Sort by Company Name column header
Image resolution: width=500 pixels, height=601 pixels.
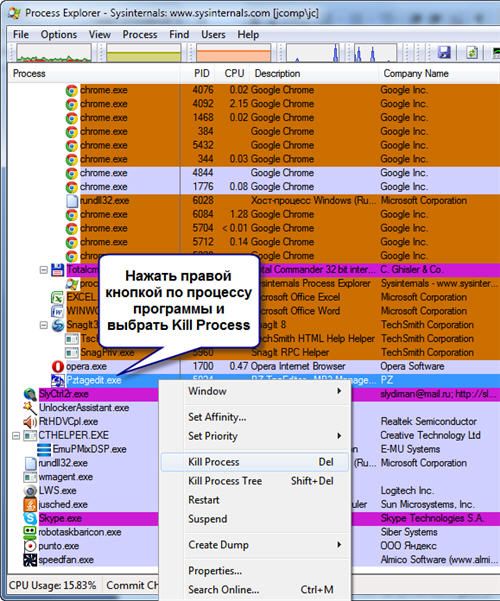416,73
